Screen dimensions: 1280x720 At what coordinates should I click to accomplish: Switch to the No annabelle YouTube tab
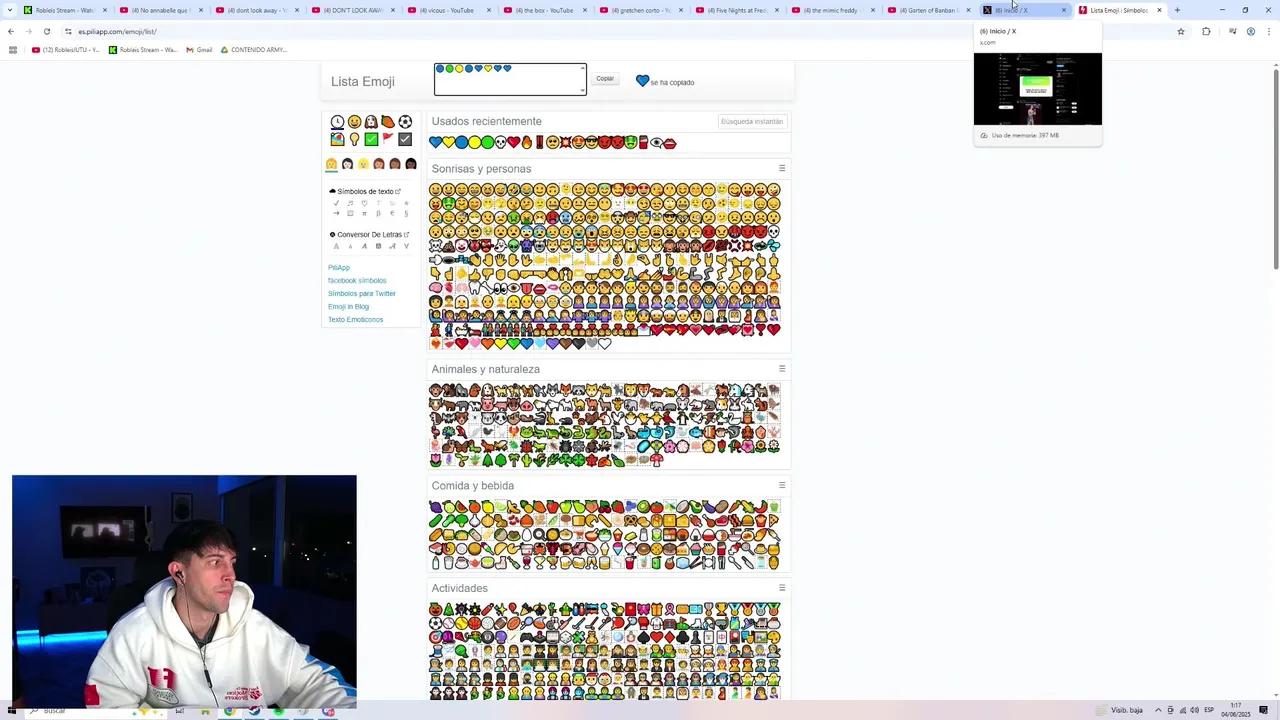tap(160, 10)
